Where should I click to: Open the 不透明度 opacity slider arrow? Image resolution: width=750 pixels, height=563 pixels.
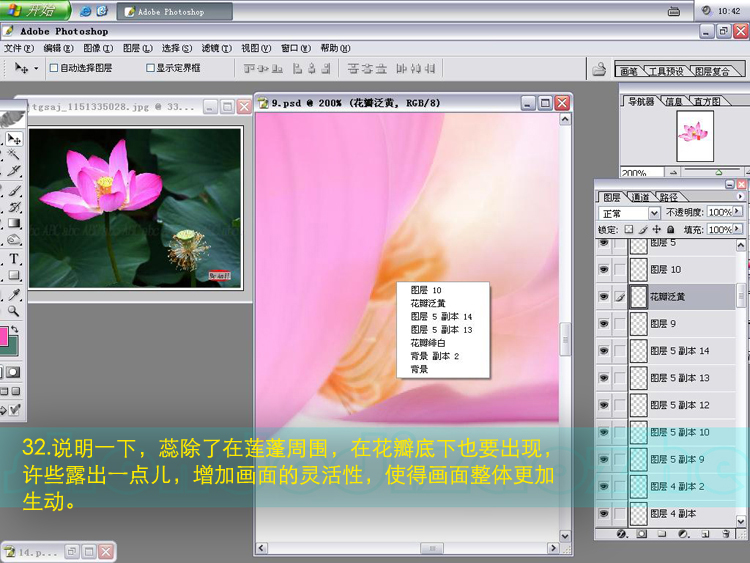(x=737, y=211)
